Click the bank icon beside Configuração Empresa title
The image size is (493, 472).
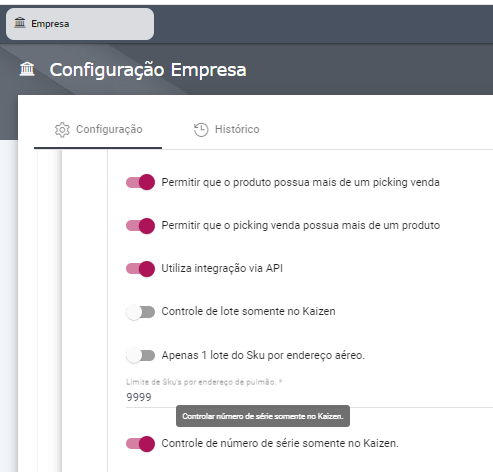[27, 69]
